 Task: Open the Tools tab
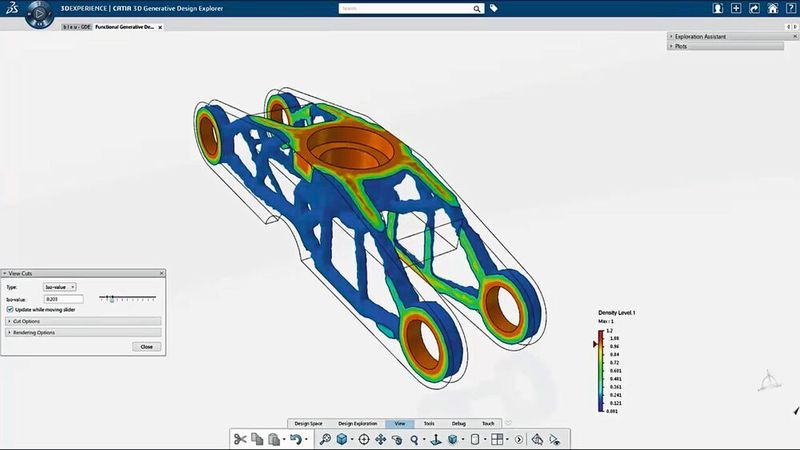pyautogui.click(x=429, y=423)
